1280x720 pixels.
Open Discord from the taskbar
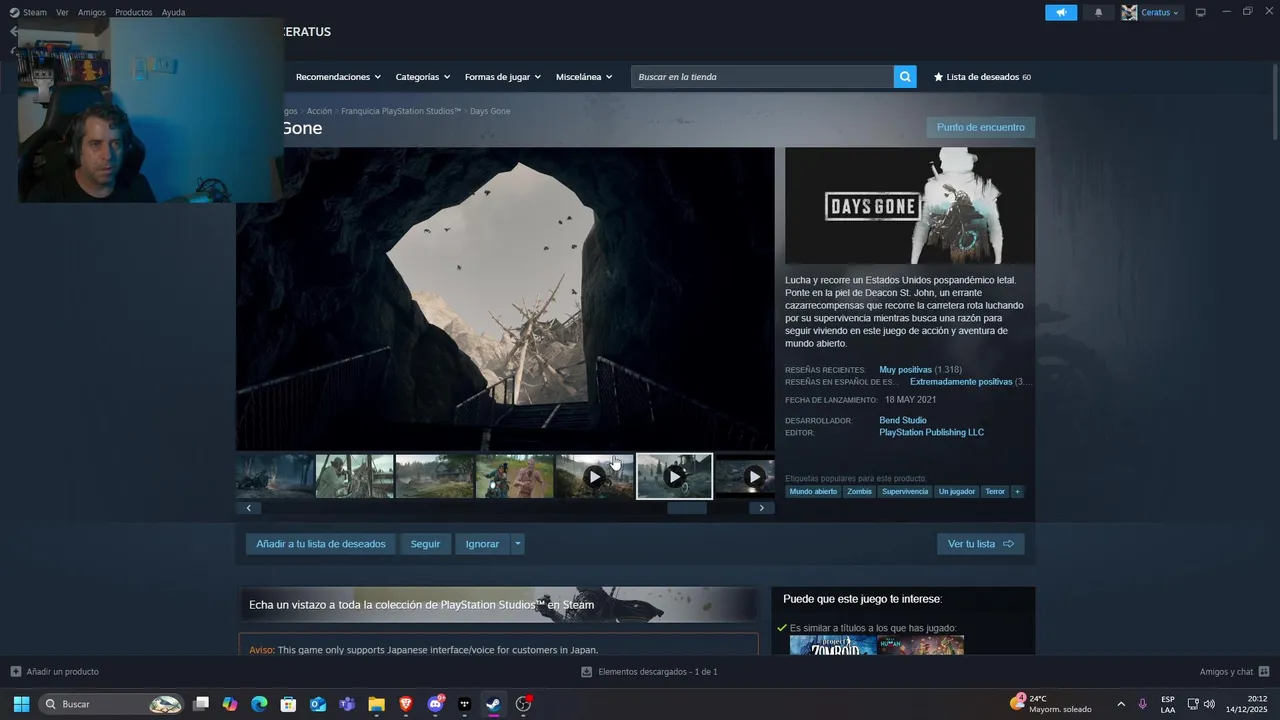(x=435, y=704)
